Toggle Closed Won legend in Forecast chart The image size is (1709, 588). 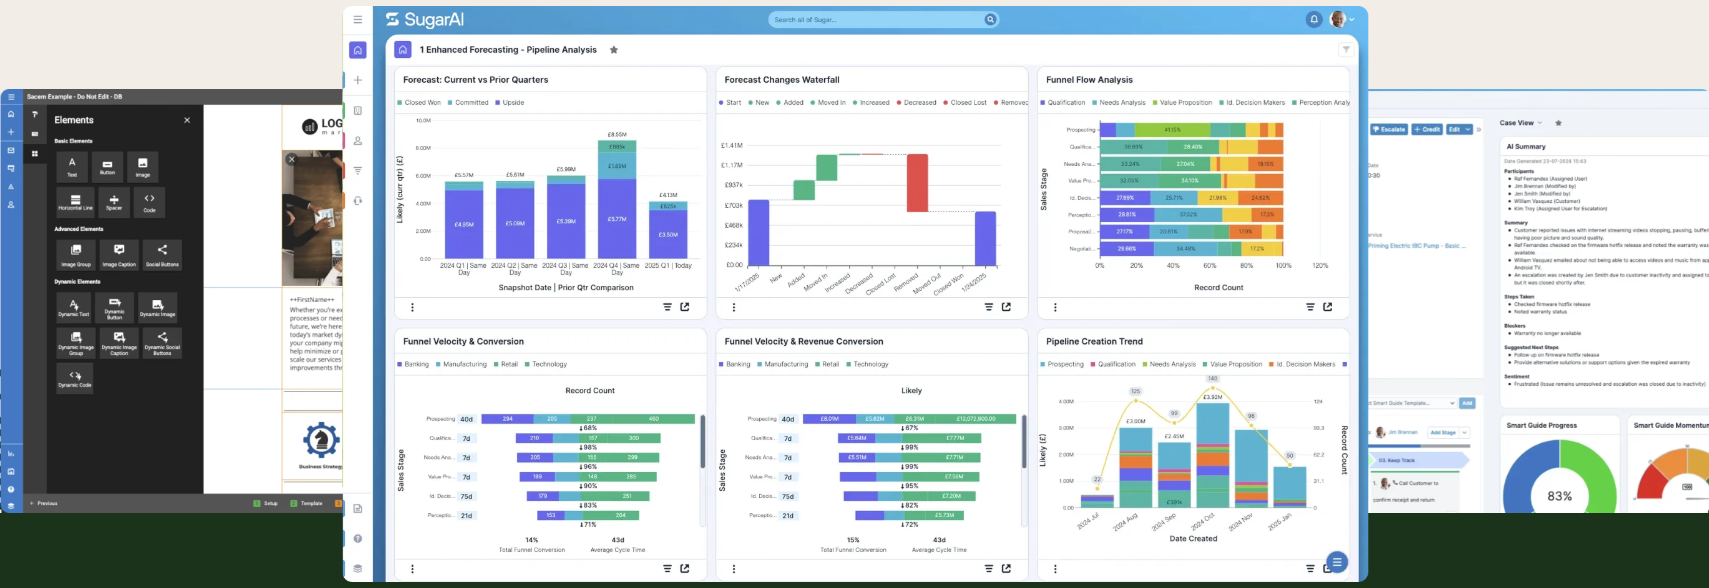[x=419, y=102]
